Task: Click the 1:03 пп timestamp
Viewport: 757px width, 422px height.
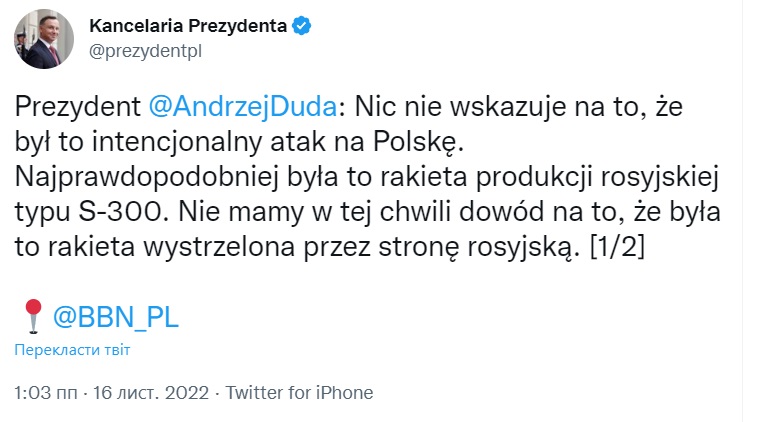Action: click(46, 393)
